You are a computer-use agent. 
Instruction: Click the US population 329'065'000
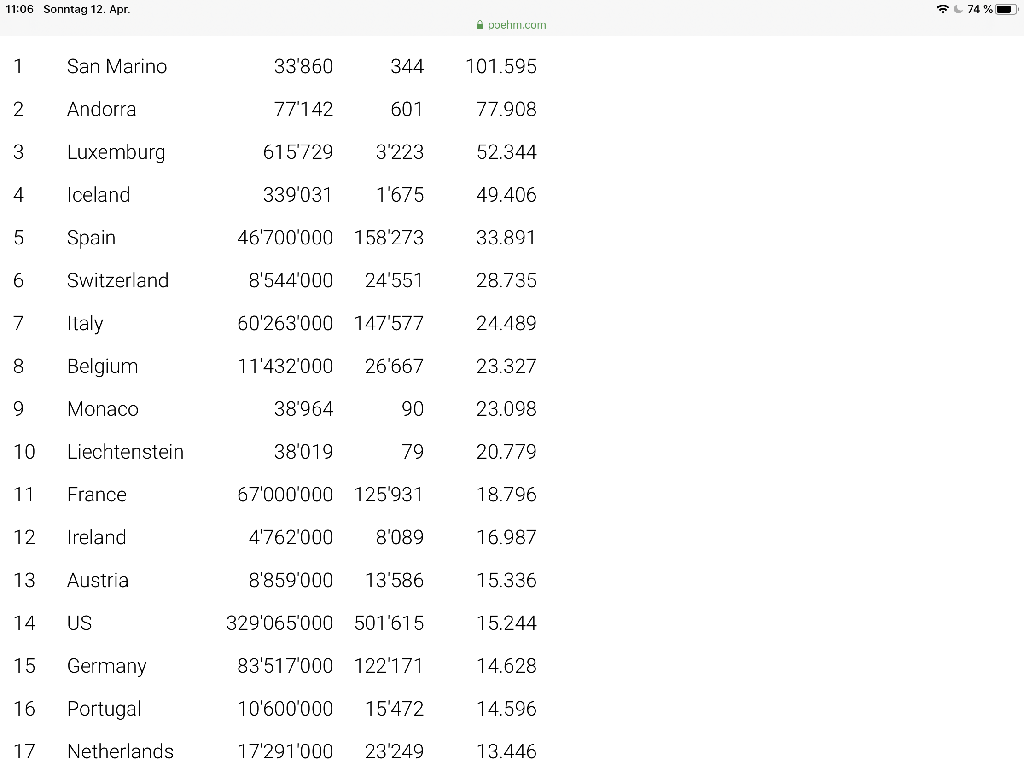pos(280,623)
